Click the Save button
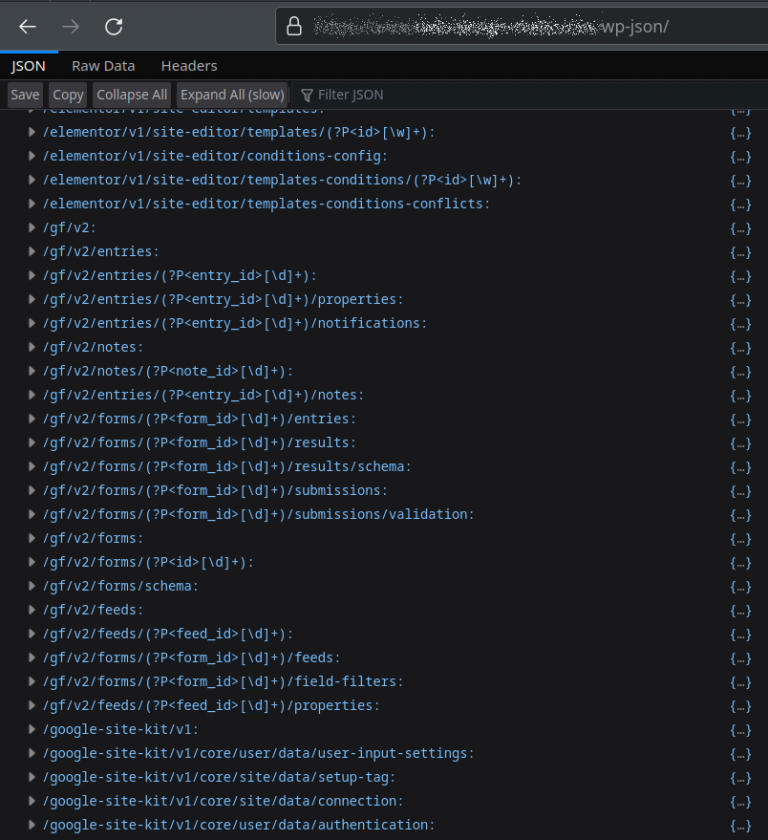This screenshot has height=840, width=768. coord(24,94)
